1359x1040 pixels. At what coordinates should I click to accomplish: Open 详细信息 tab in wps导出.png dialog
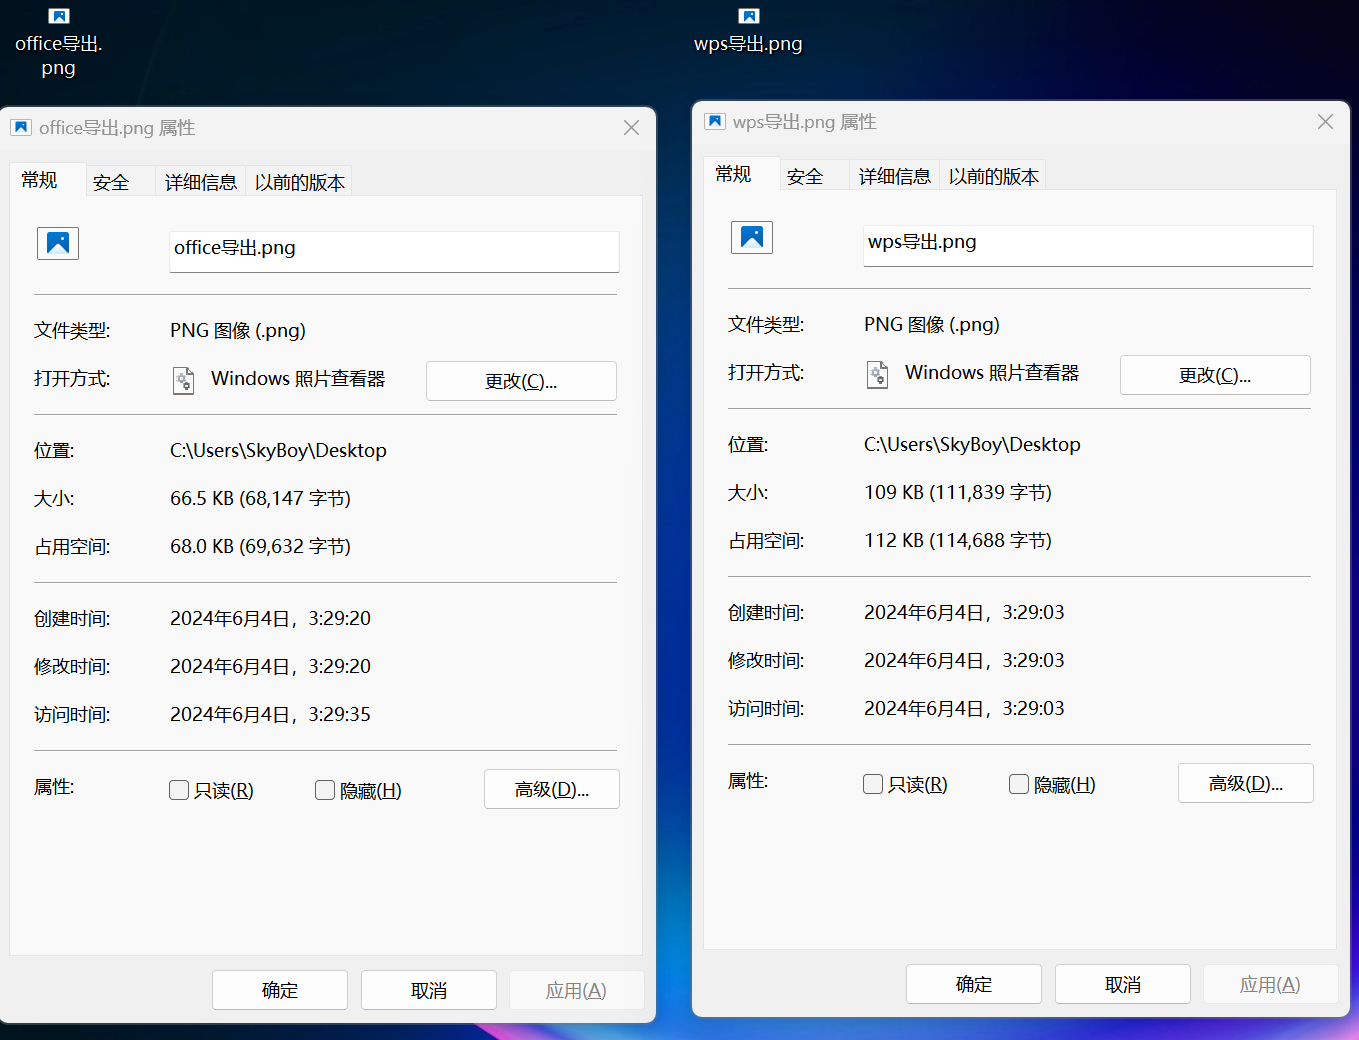pos(894,176)
